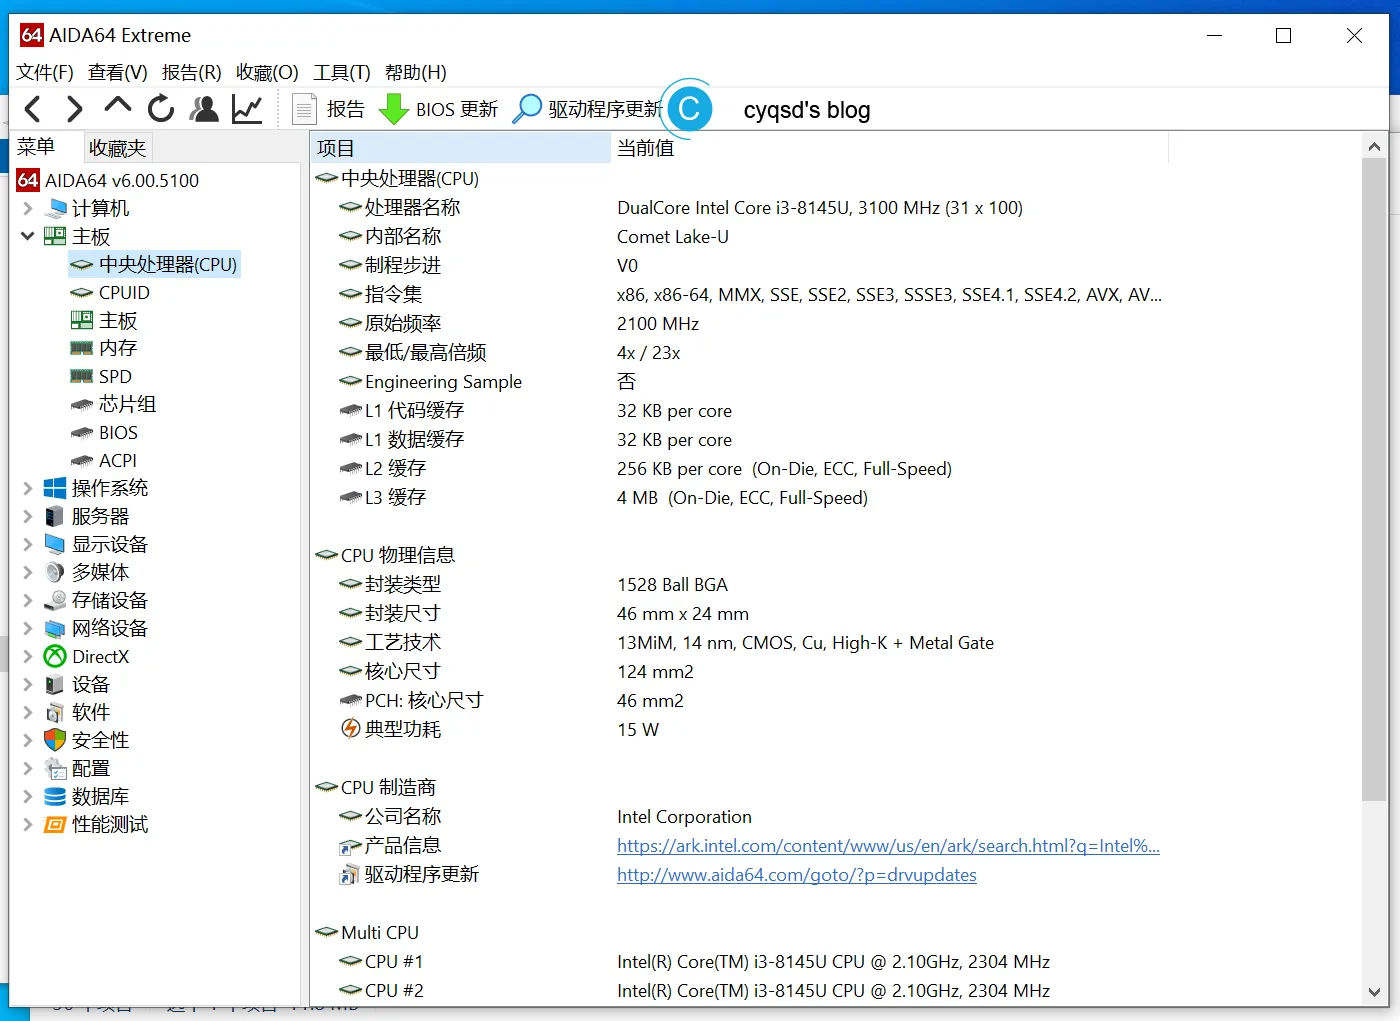Click the 服务器 icon in sidebar
The height and width of the screenshot is (1021, 1400).
[55, 516]
